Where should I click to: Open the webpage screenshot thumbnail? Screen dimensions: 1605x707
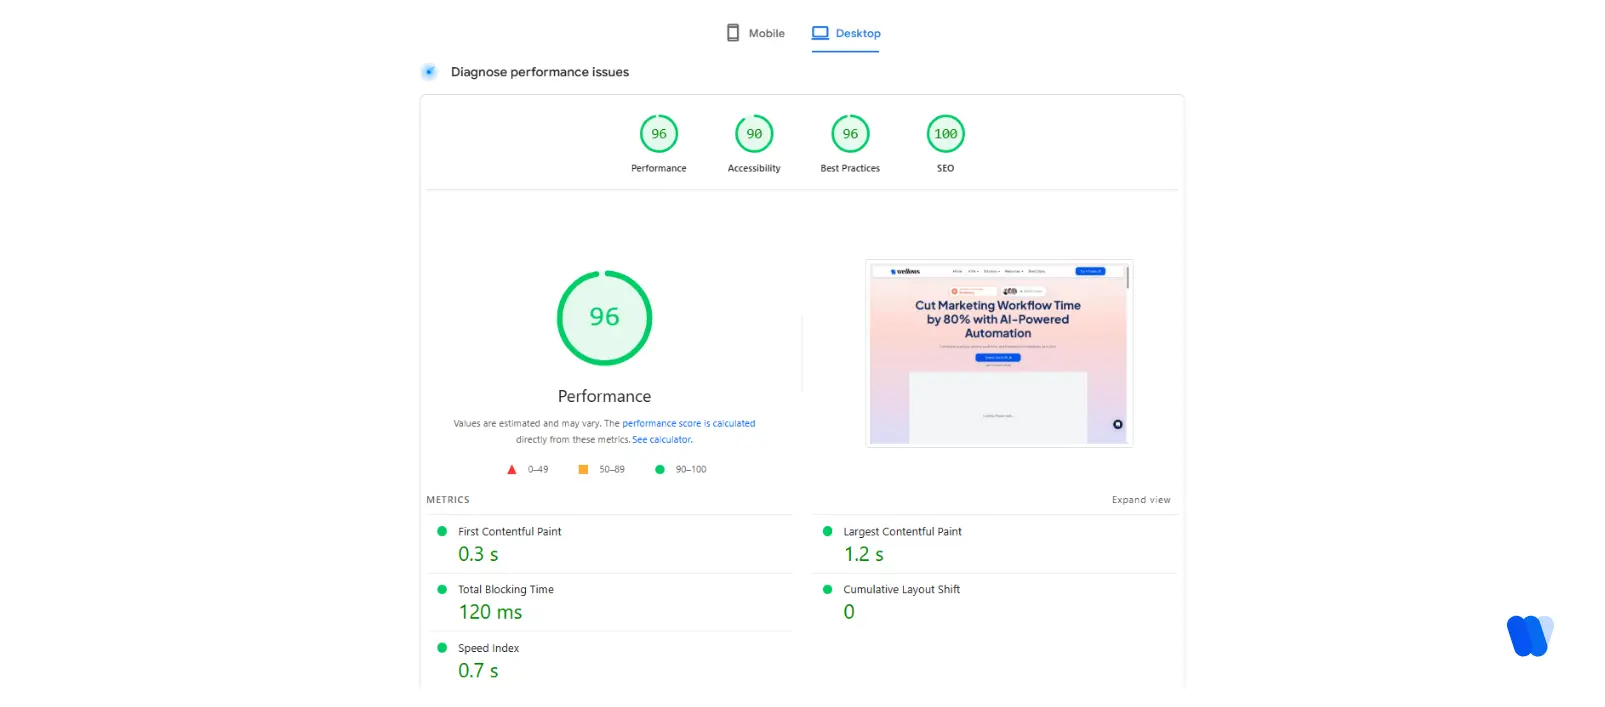998,353
